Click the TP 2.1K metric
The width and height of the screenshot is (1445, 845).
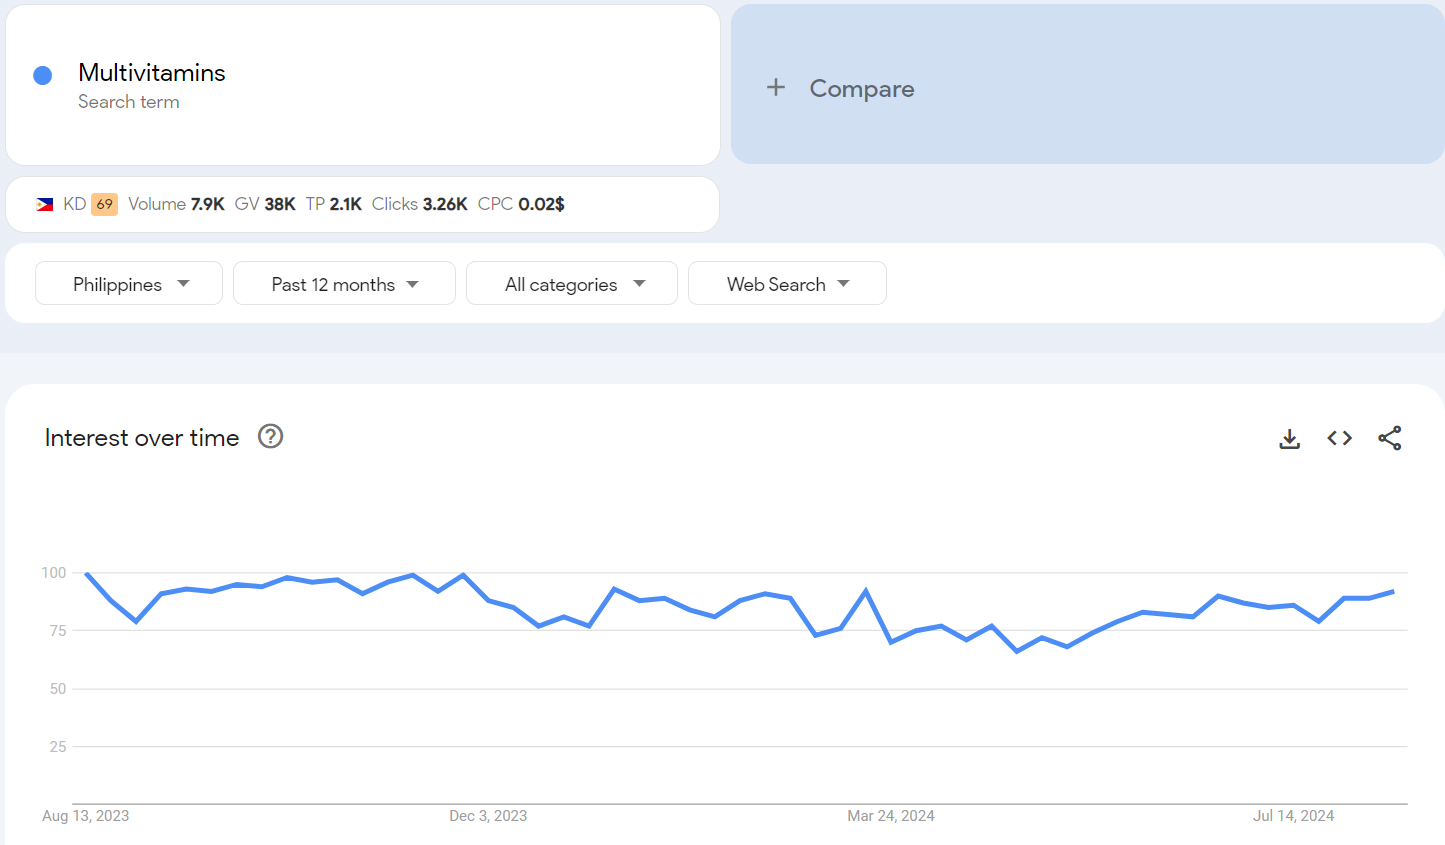[334, 204]
